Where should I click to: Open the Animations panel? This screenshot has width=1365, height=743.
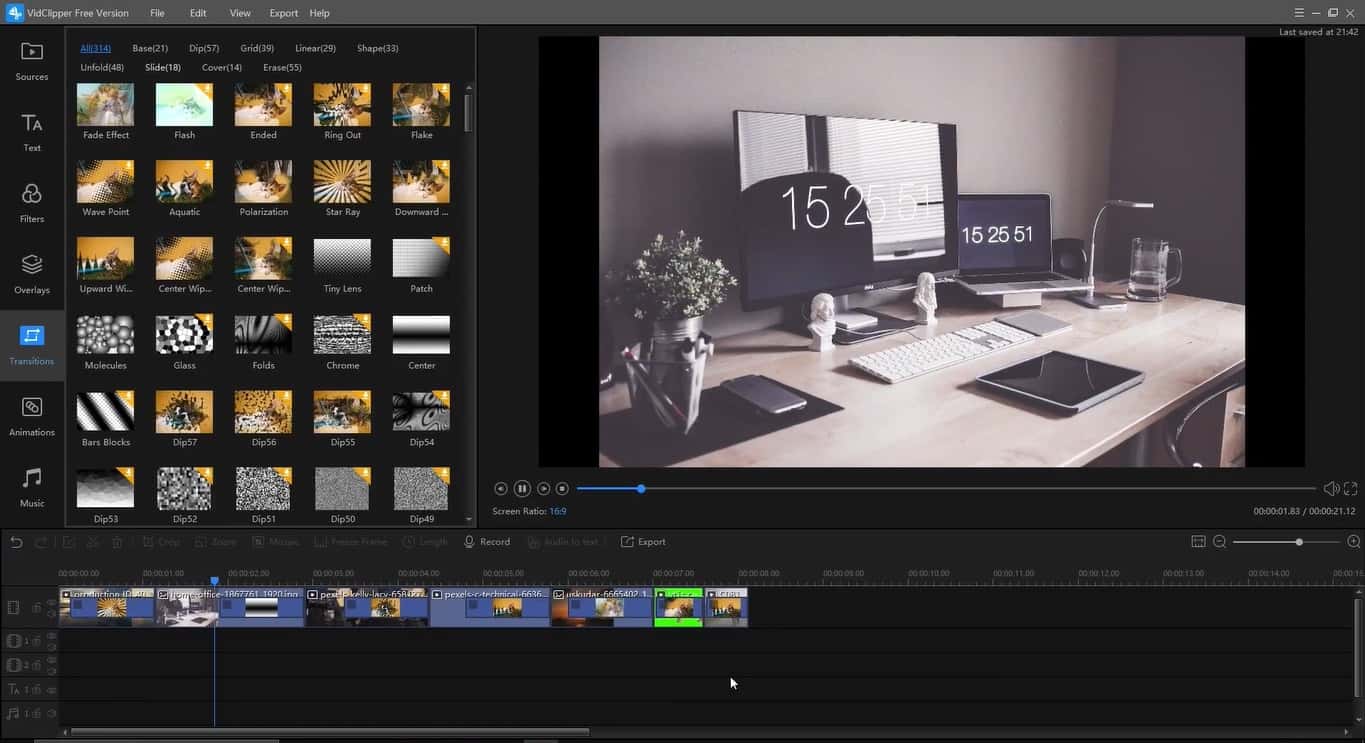(32, 416)
